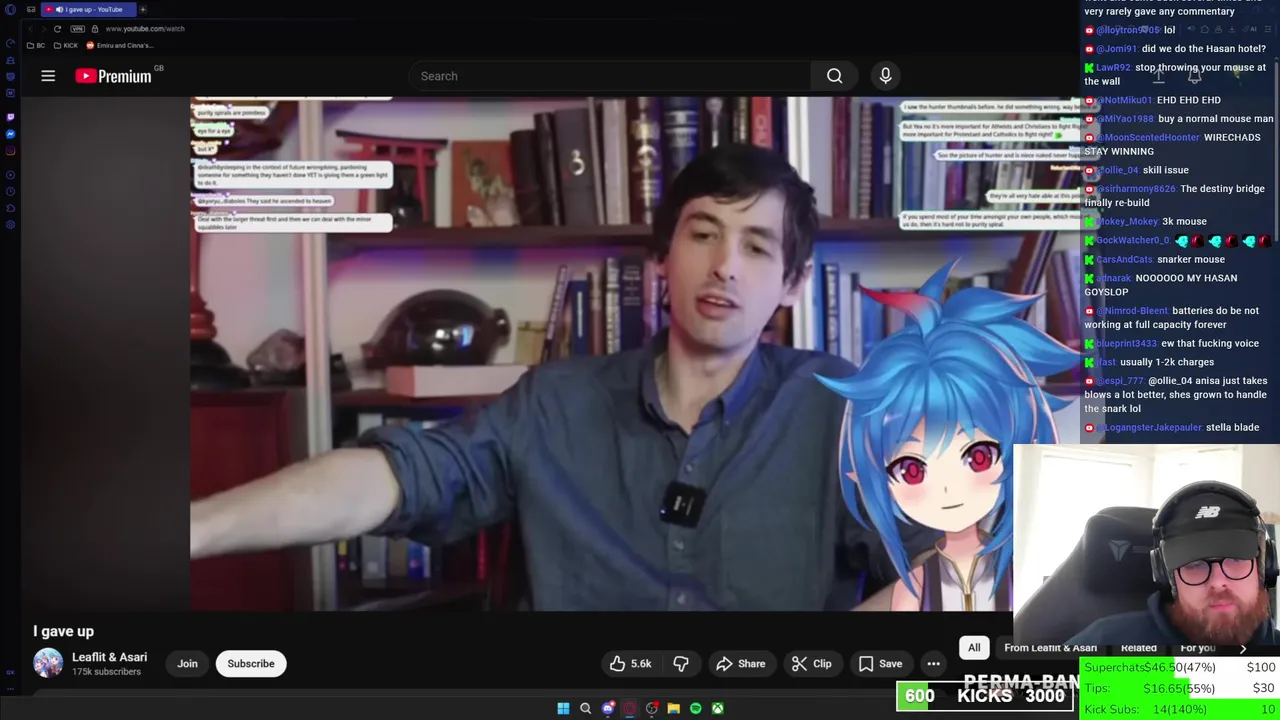The image size is (1280, 720).
Task: Reload the page in the browser
Action: click(57, 29)
